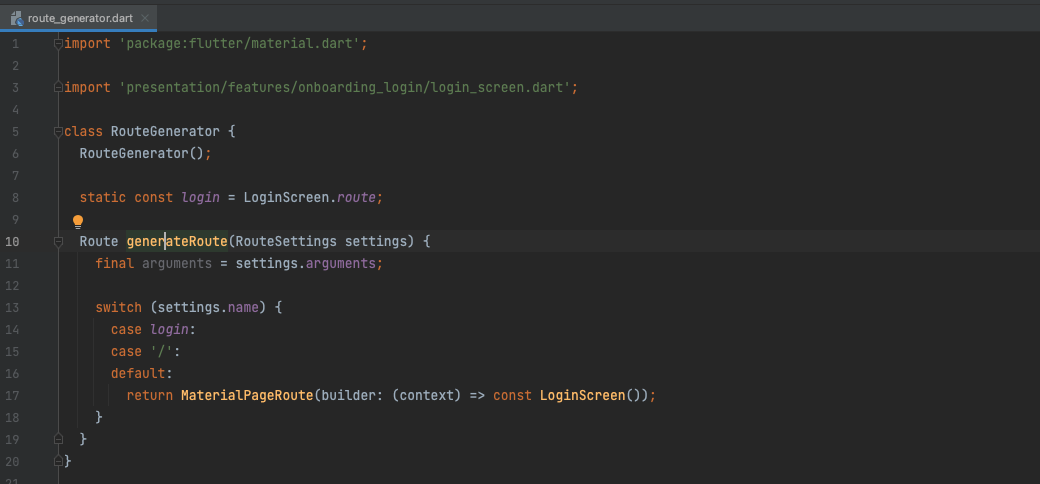Click the RouteGenerator class name on line 5

coord(165,131)
